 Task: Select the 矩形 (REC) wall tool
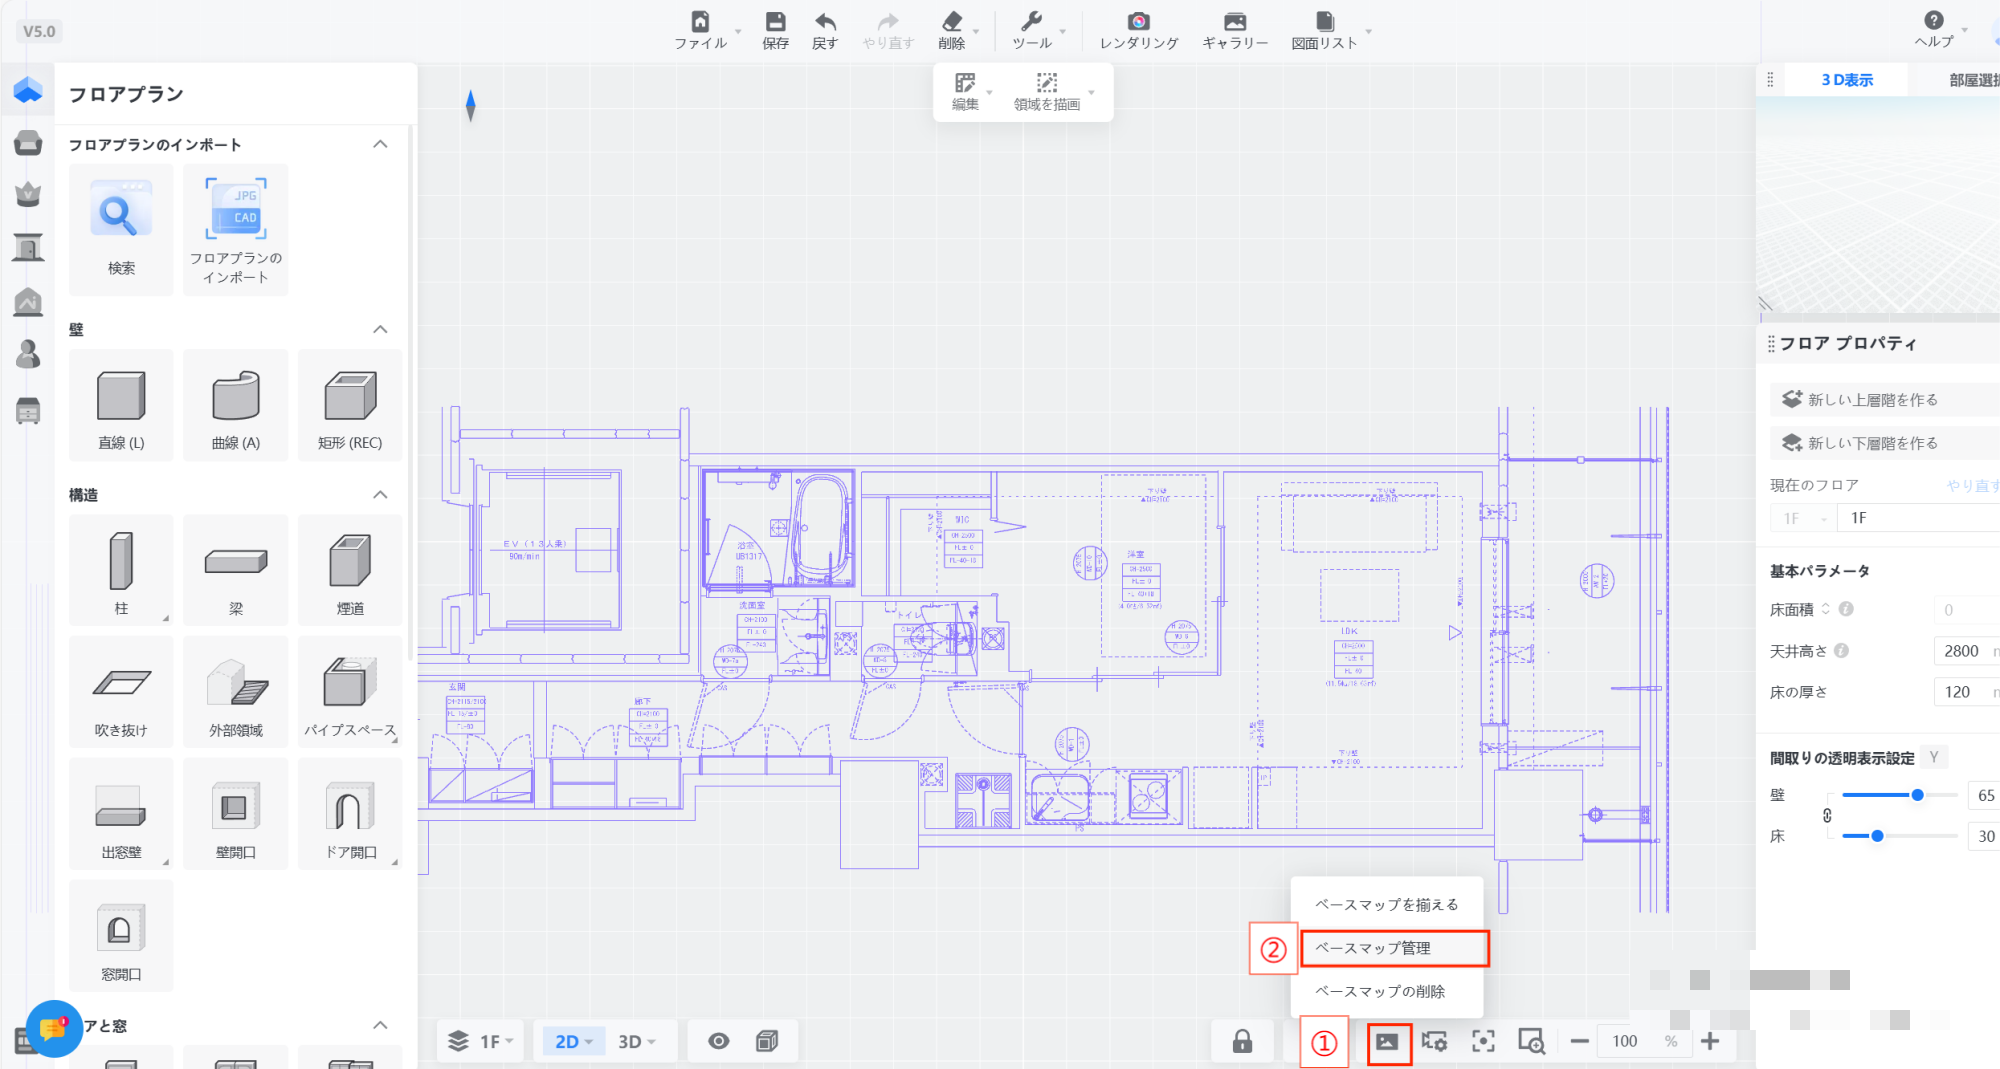pos(350,405)
